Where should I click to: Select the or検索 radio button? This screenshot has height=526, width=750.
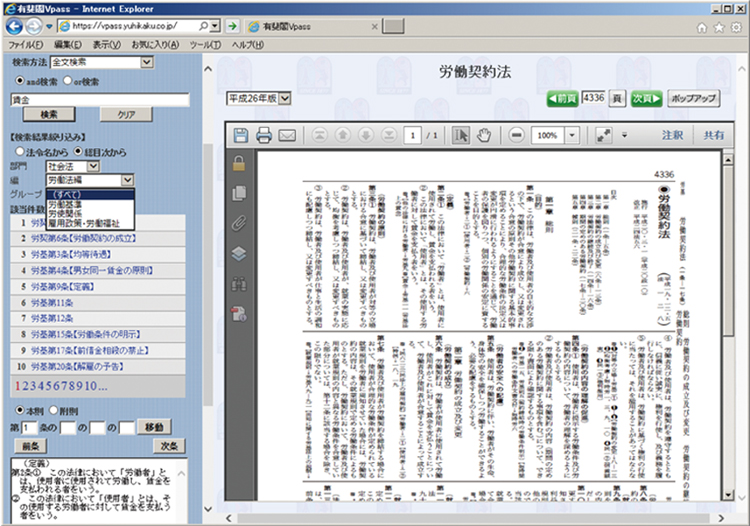point(67,81)
